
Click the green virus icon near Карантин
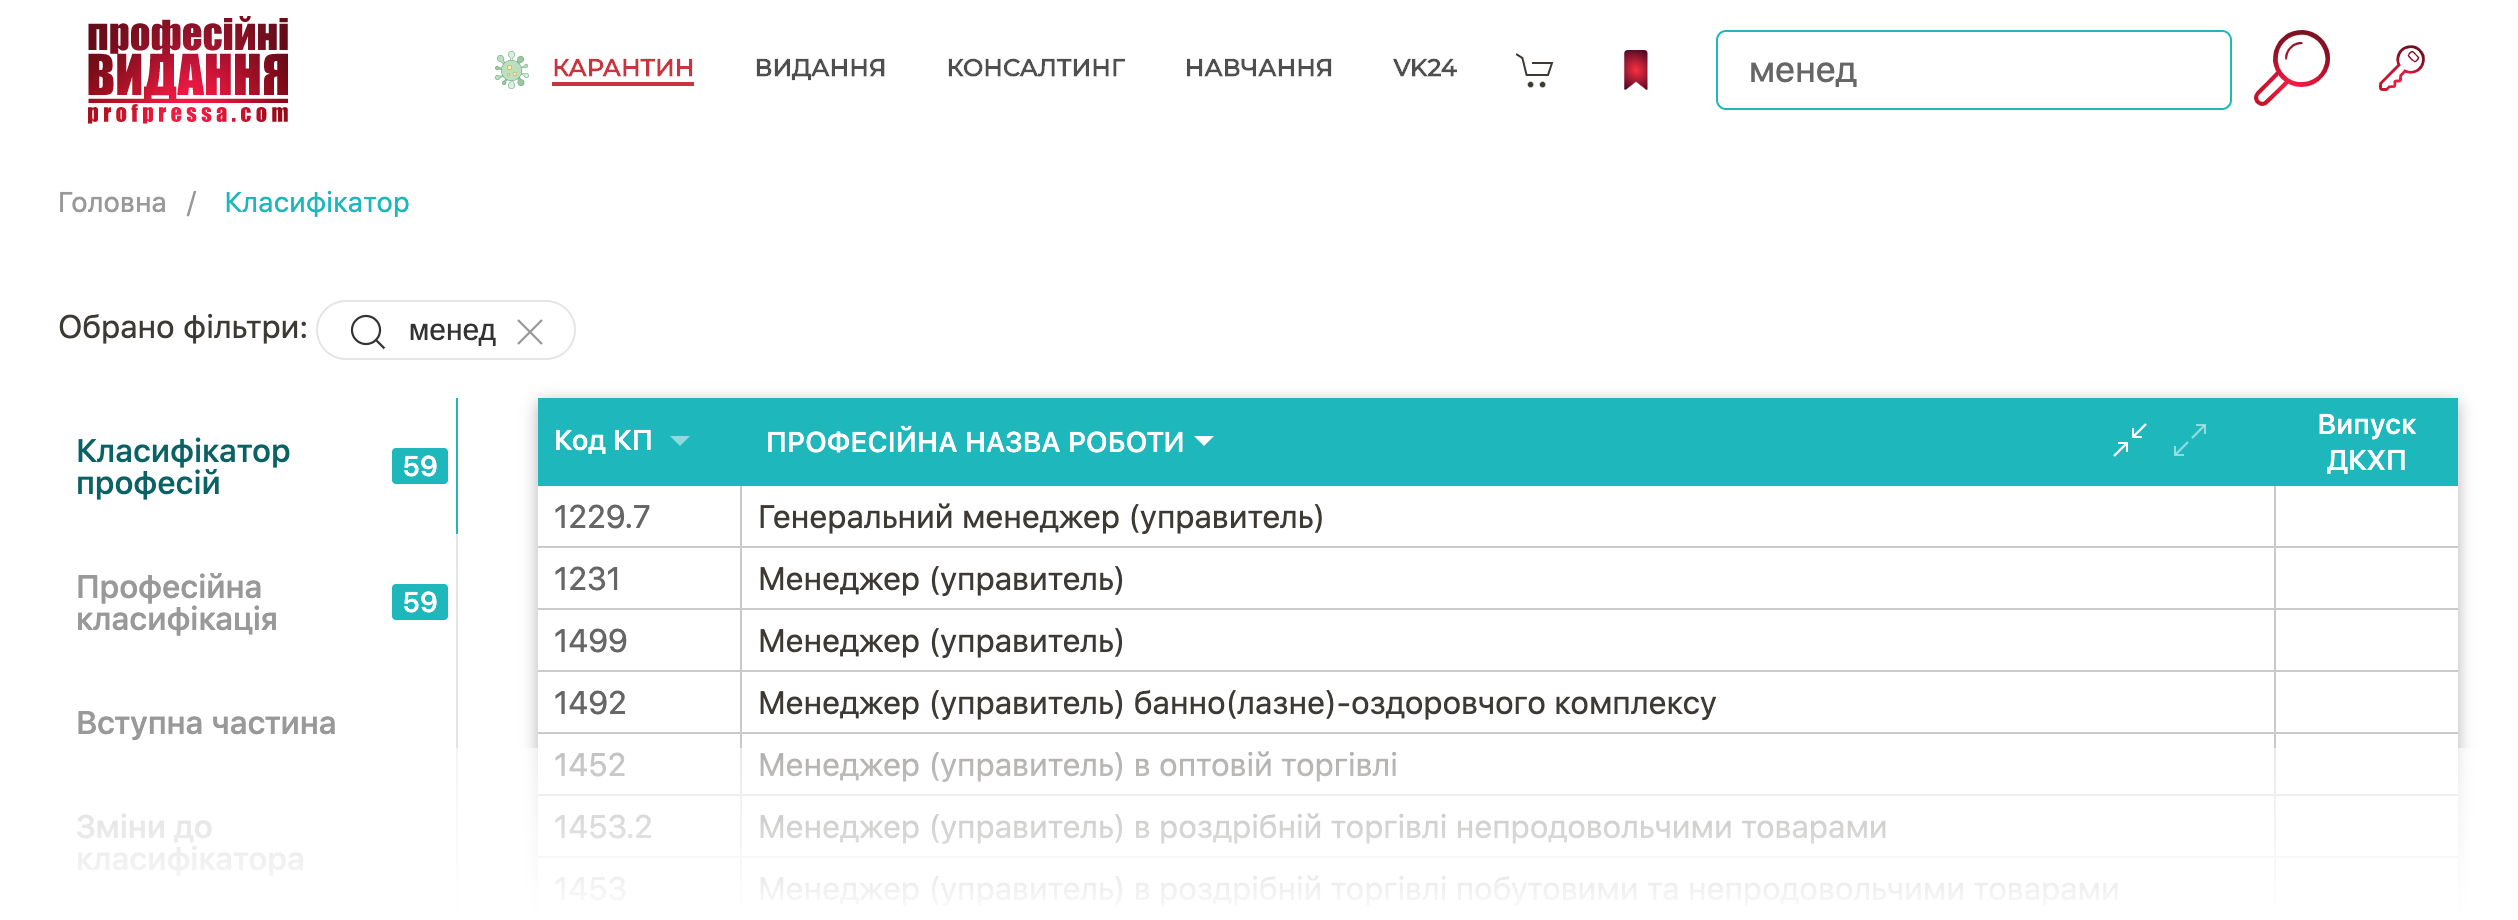pos(511,70)
